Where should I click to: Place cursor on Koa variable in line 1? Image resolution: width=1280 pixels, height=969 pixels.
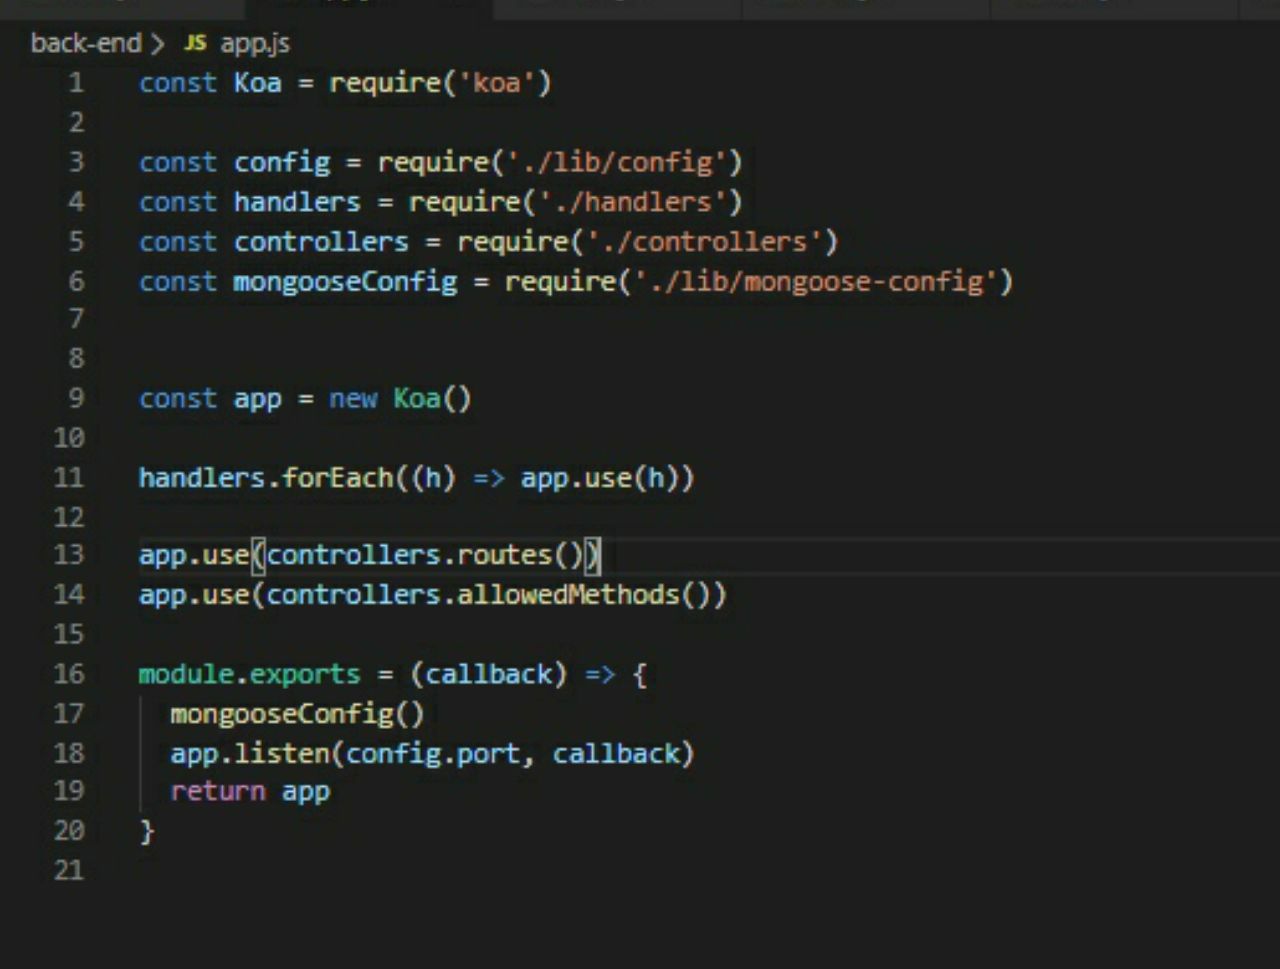(257, 82)
